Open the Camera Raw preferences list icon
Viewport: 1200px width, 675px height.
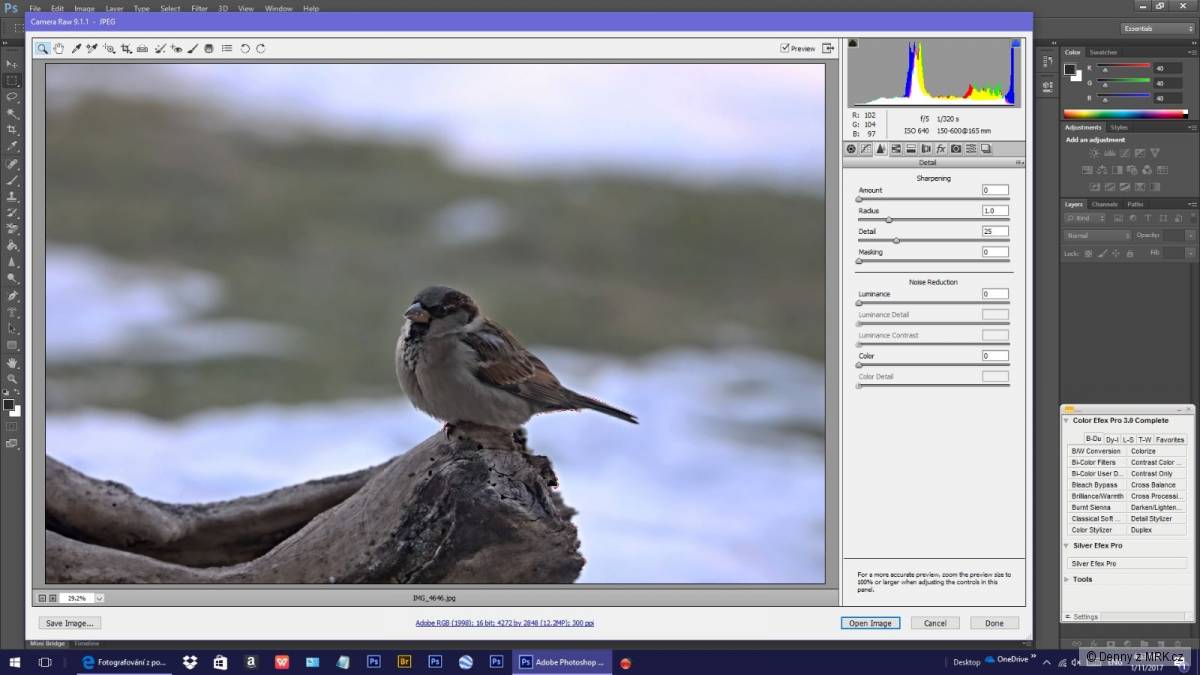(227, 48)
